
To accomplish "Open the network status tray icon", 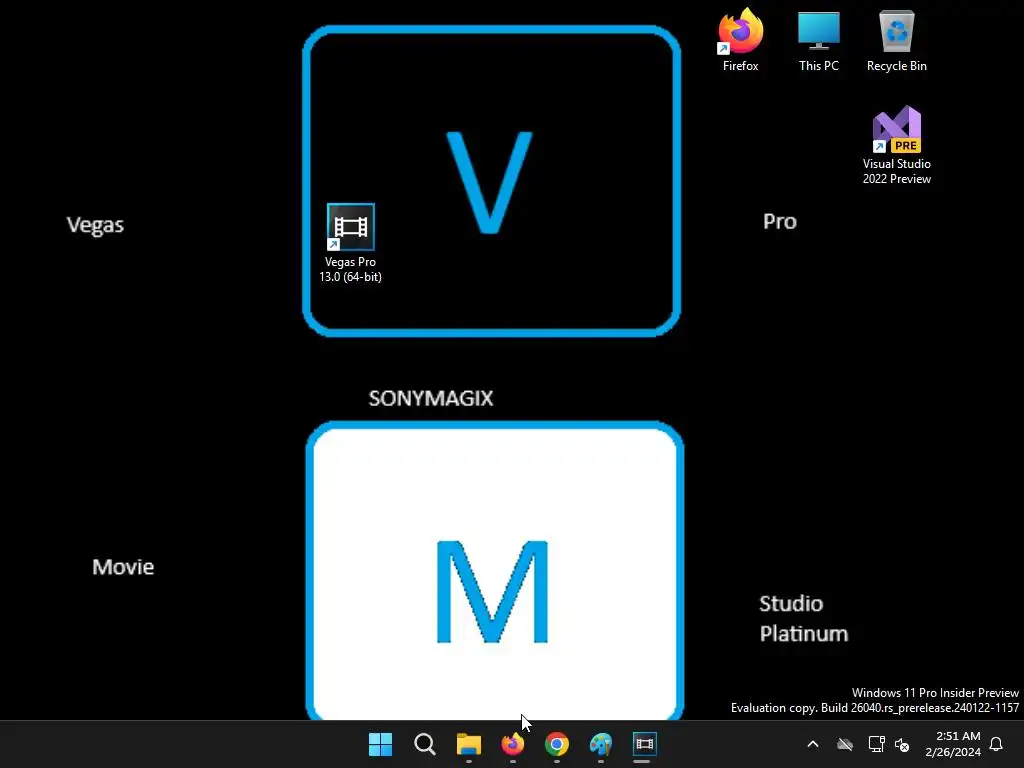I will pyautogui.click(x=876, y=744).
